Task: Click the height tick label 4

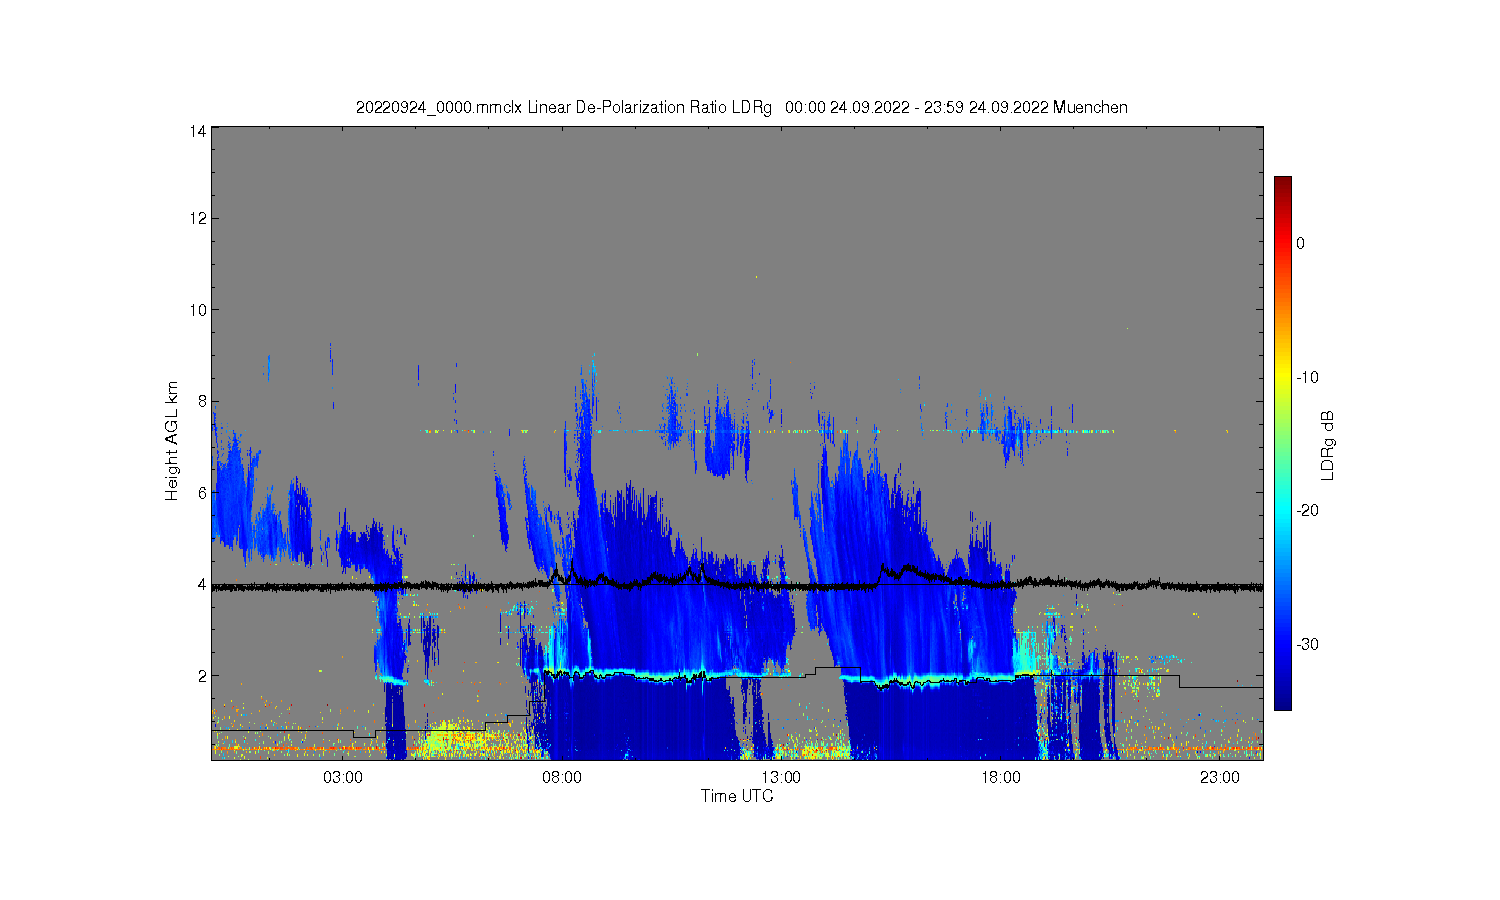Action: [202, 585]
